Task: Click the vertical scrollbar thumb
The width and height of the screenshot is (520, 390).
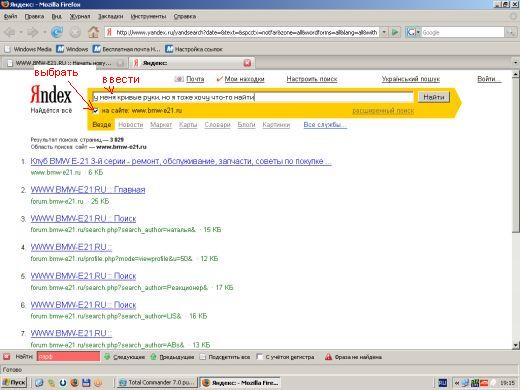Action: point(516,155)
